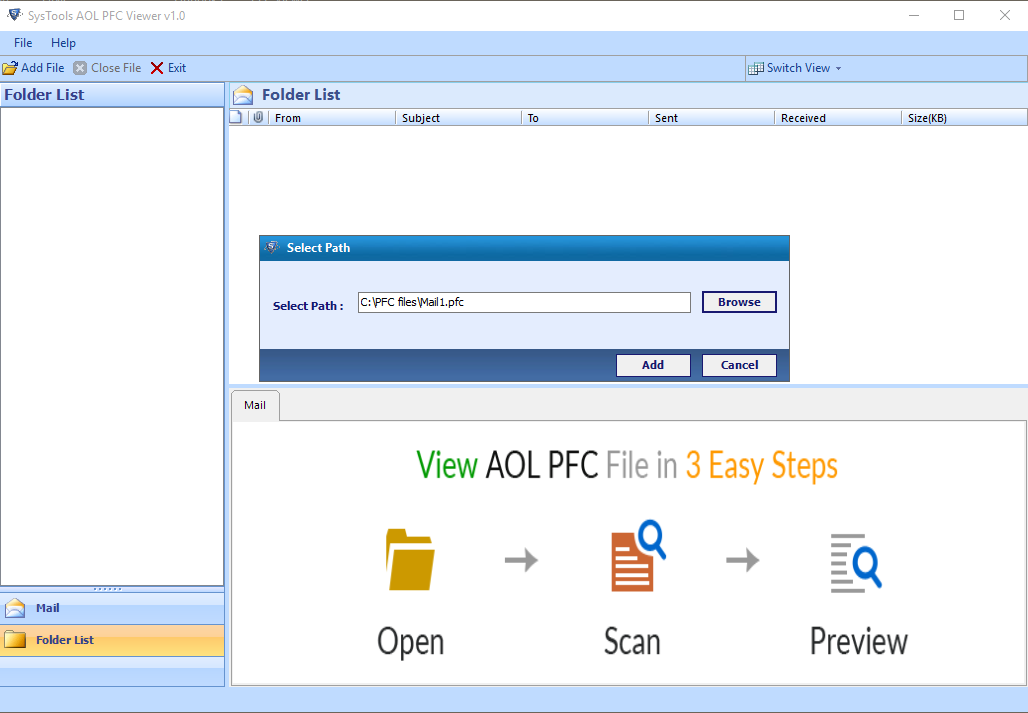
Task: Open the Help menu
Action: pyautogui.click(x=63, y=43)
